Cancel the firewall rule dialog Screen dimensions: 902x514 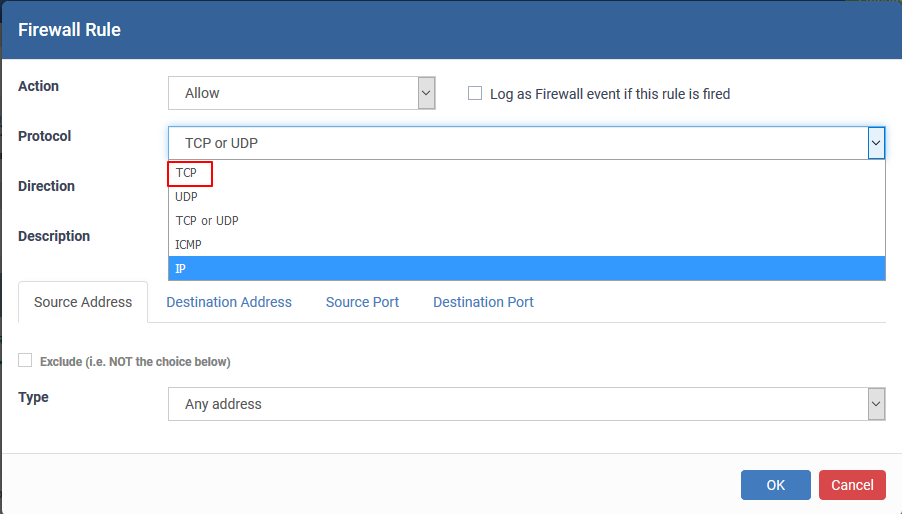tap(852, 485)
